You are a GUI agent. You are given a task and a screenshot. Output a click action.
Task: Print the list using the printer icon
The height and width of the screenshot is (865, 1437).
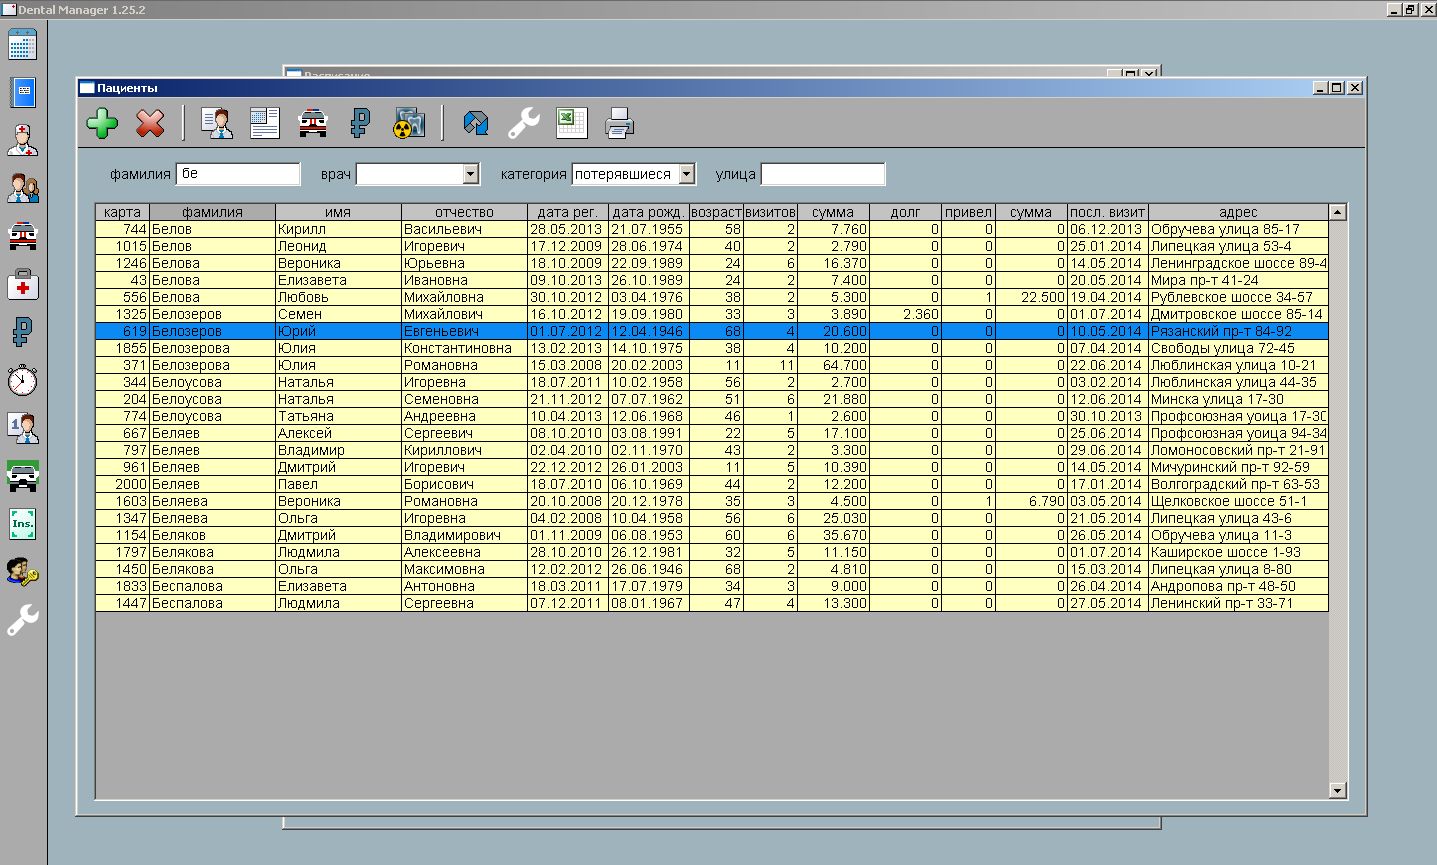click(619, 123)
